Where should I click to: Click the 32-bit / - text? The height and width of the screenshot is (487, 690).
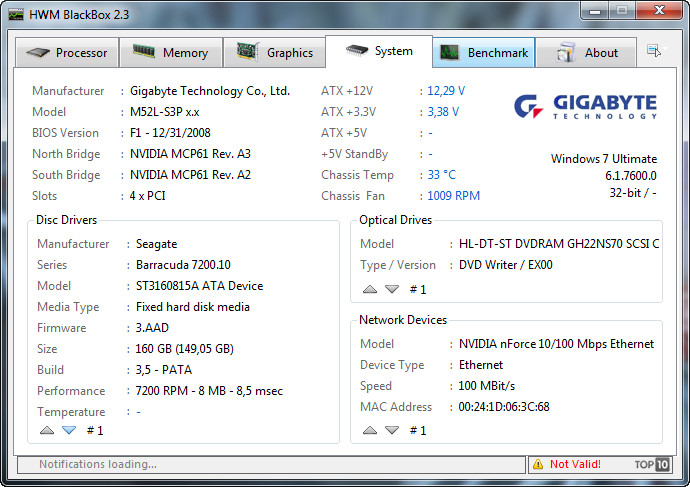point(633,193)
